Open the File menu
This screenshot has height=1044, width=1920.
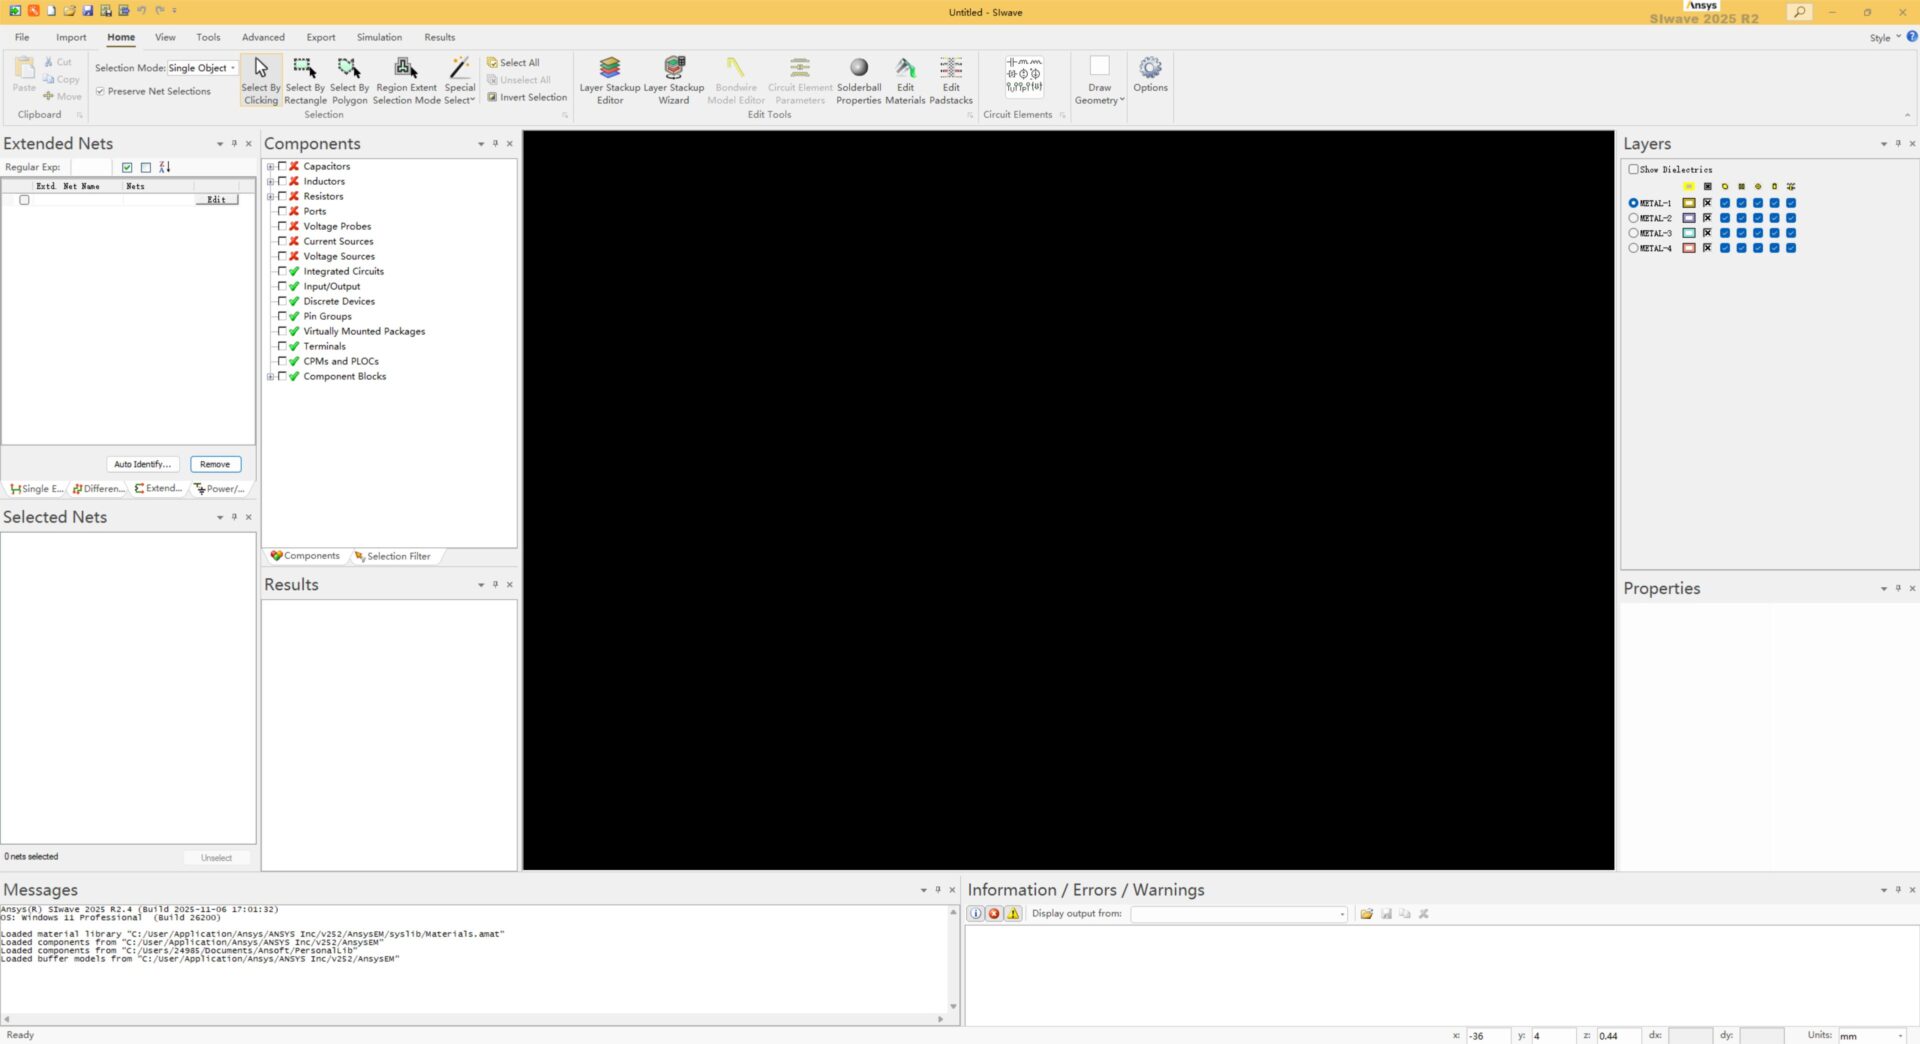pyautogui.click(x=22, y=37)
